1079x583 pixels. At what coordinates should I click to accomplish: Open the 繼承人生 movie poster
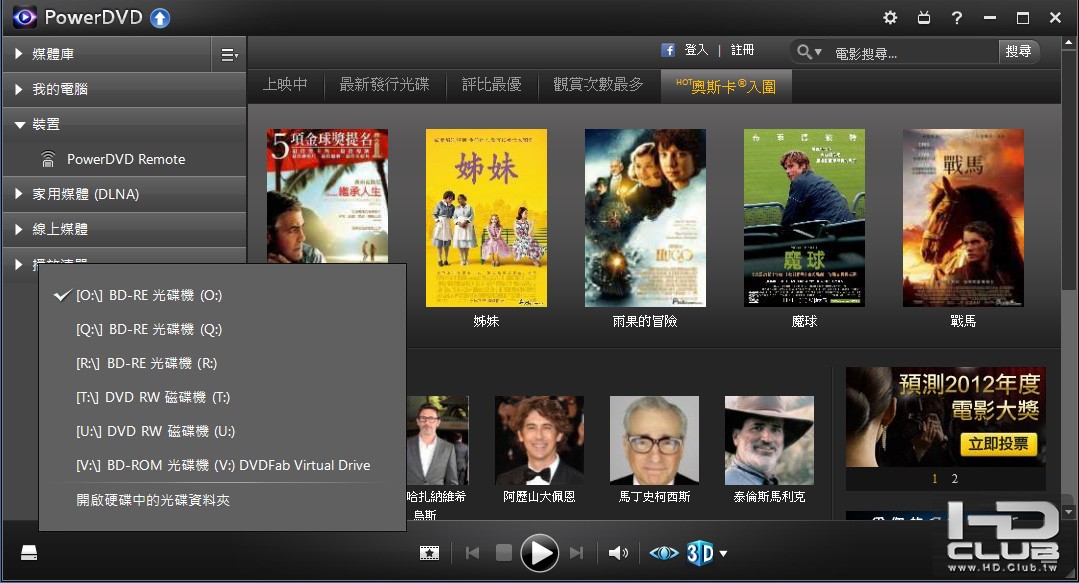tap(327, 196)
